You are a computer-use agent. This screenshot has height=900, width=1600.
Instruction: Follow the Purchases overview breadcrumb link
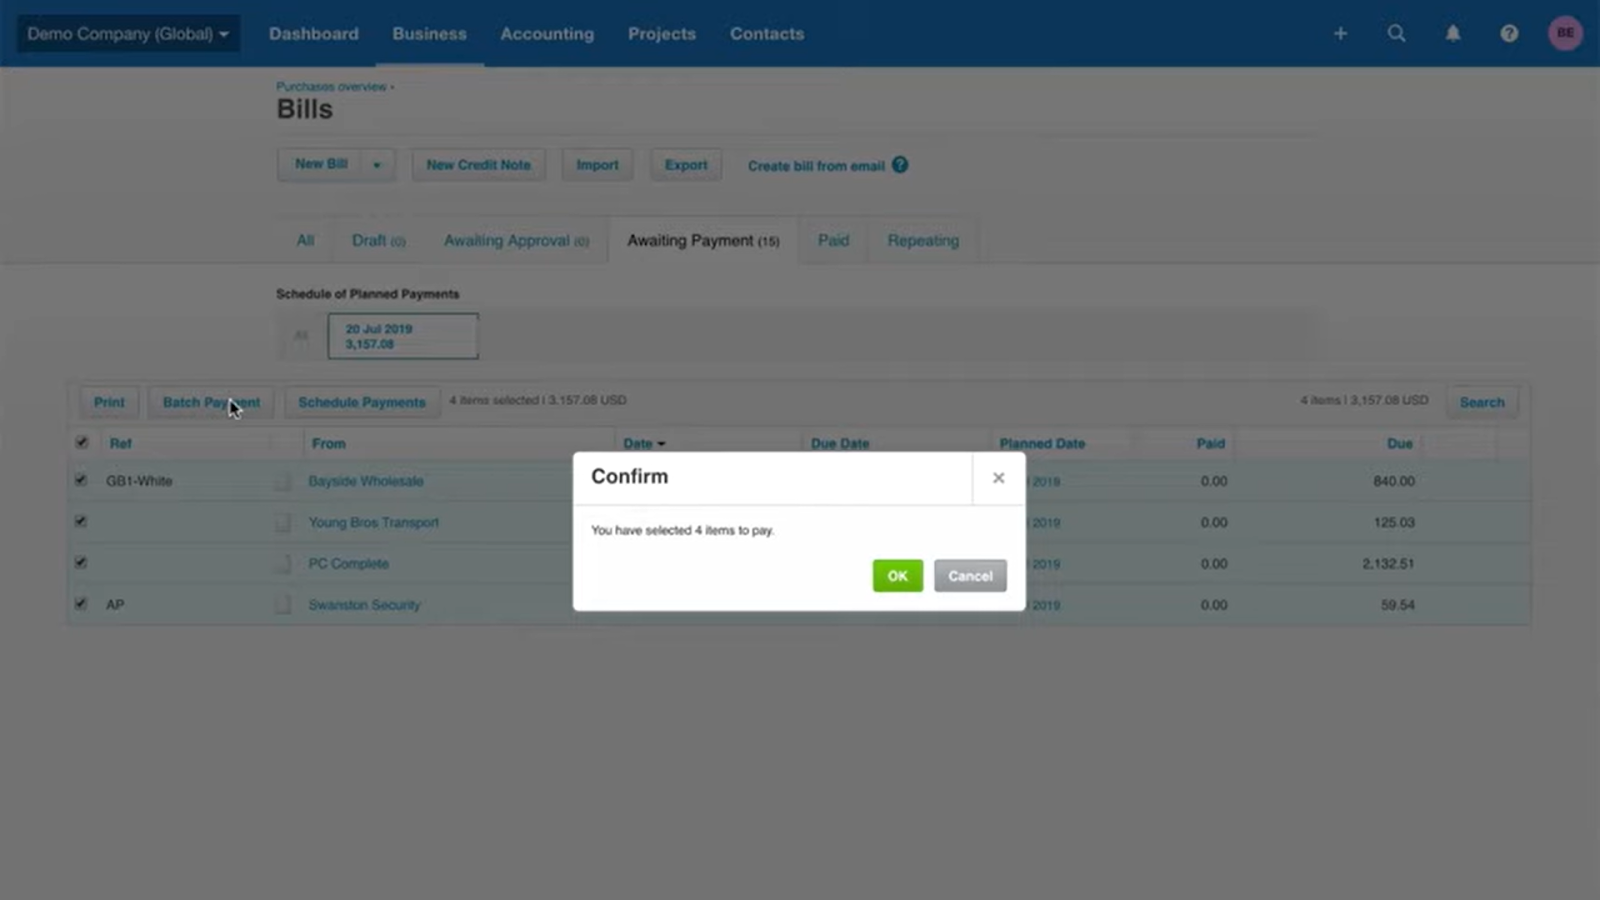(331, 87)
